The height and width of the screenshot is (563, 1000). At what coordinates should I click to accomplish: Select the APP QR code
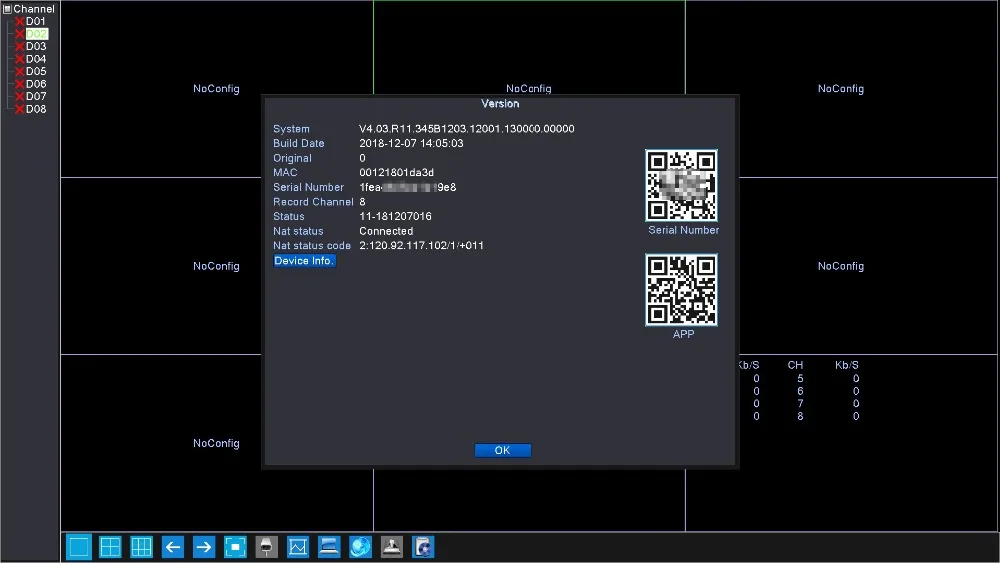(x=681, y=290)
